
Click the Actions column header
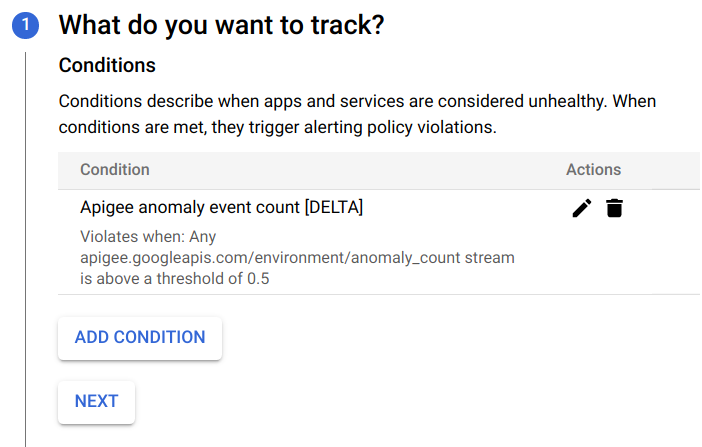coord(593,170)
